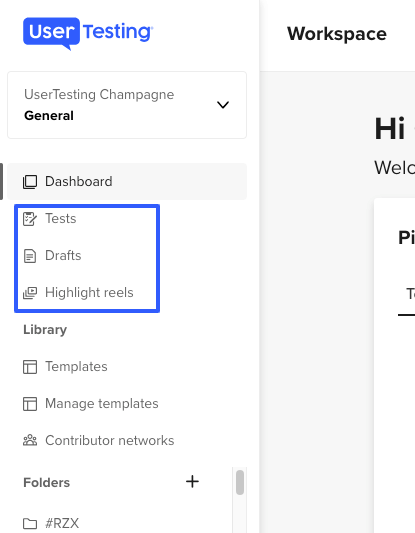The height and width of the screenshot is (533, 415).
Task: Go to Tests in the sidebar
Action: (x=61, y=219)
